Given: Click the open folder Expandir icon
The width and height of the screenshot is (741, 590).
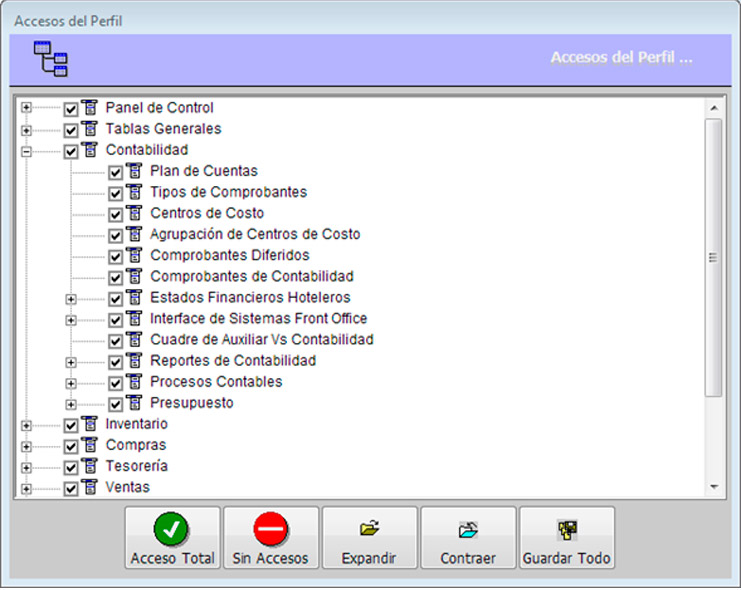Looking at the screenshot, I should (369, 528).
